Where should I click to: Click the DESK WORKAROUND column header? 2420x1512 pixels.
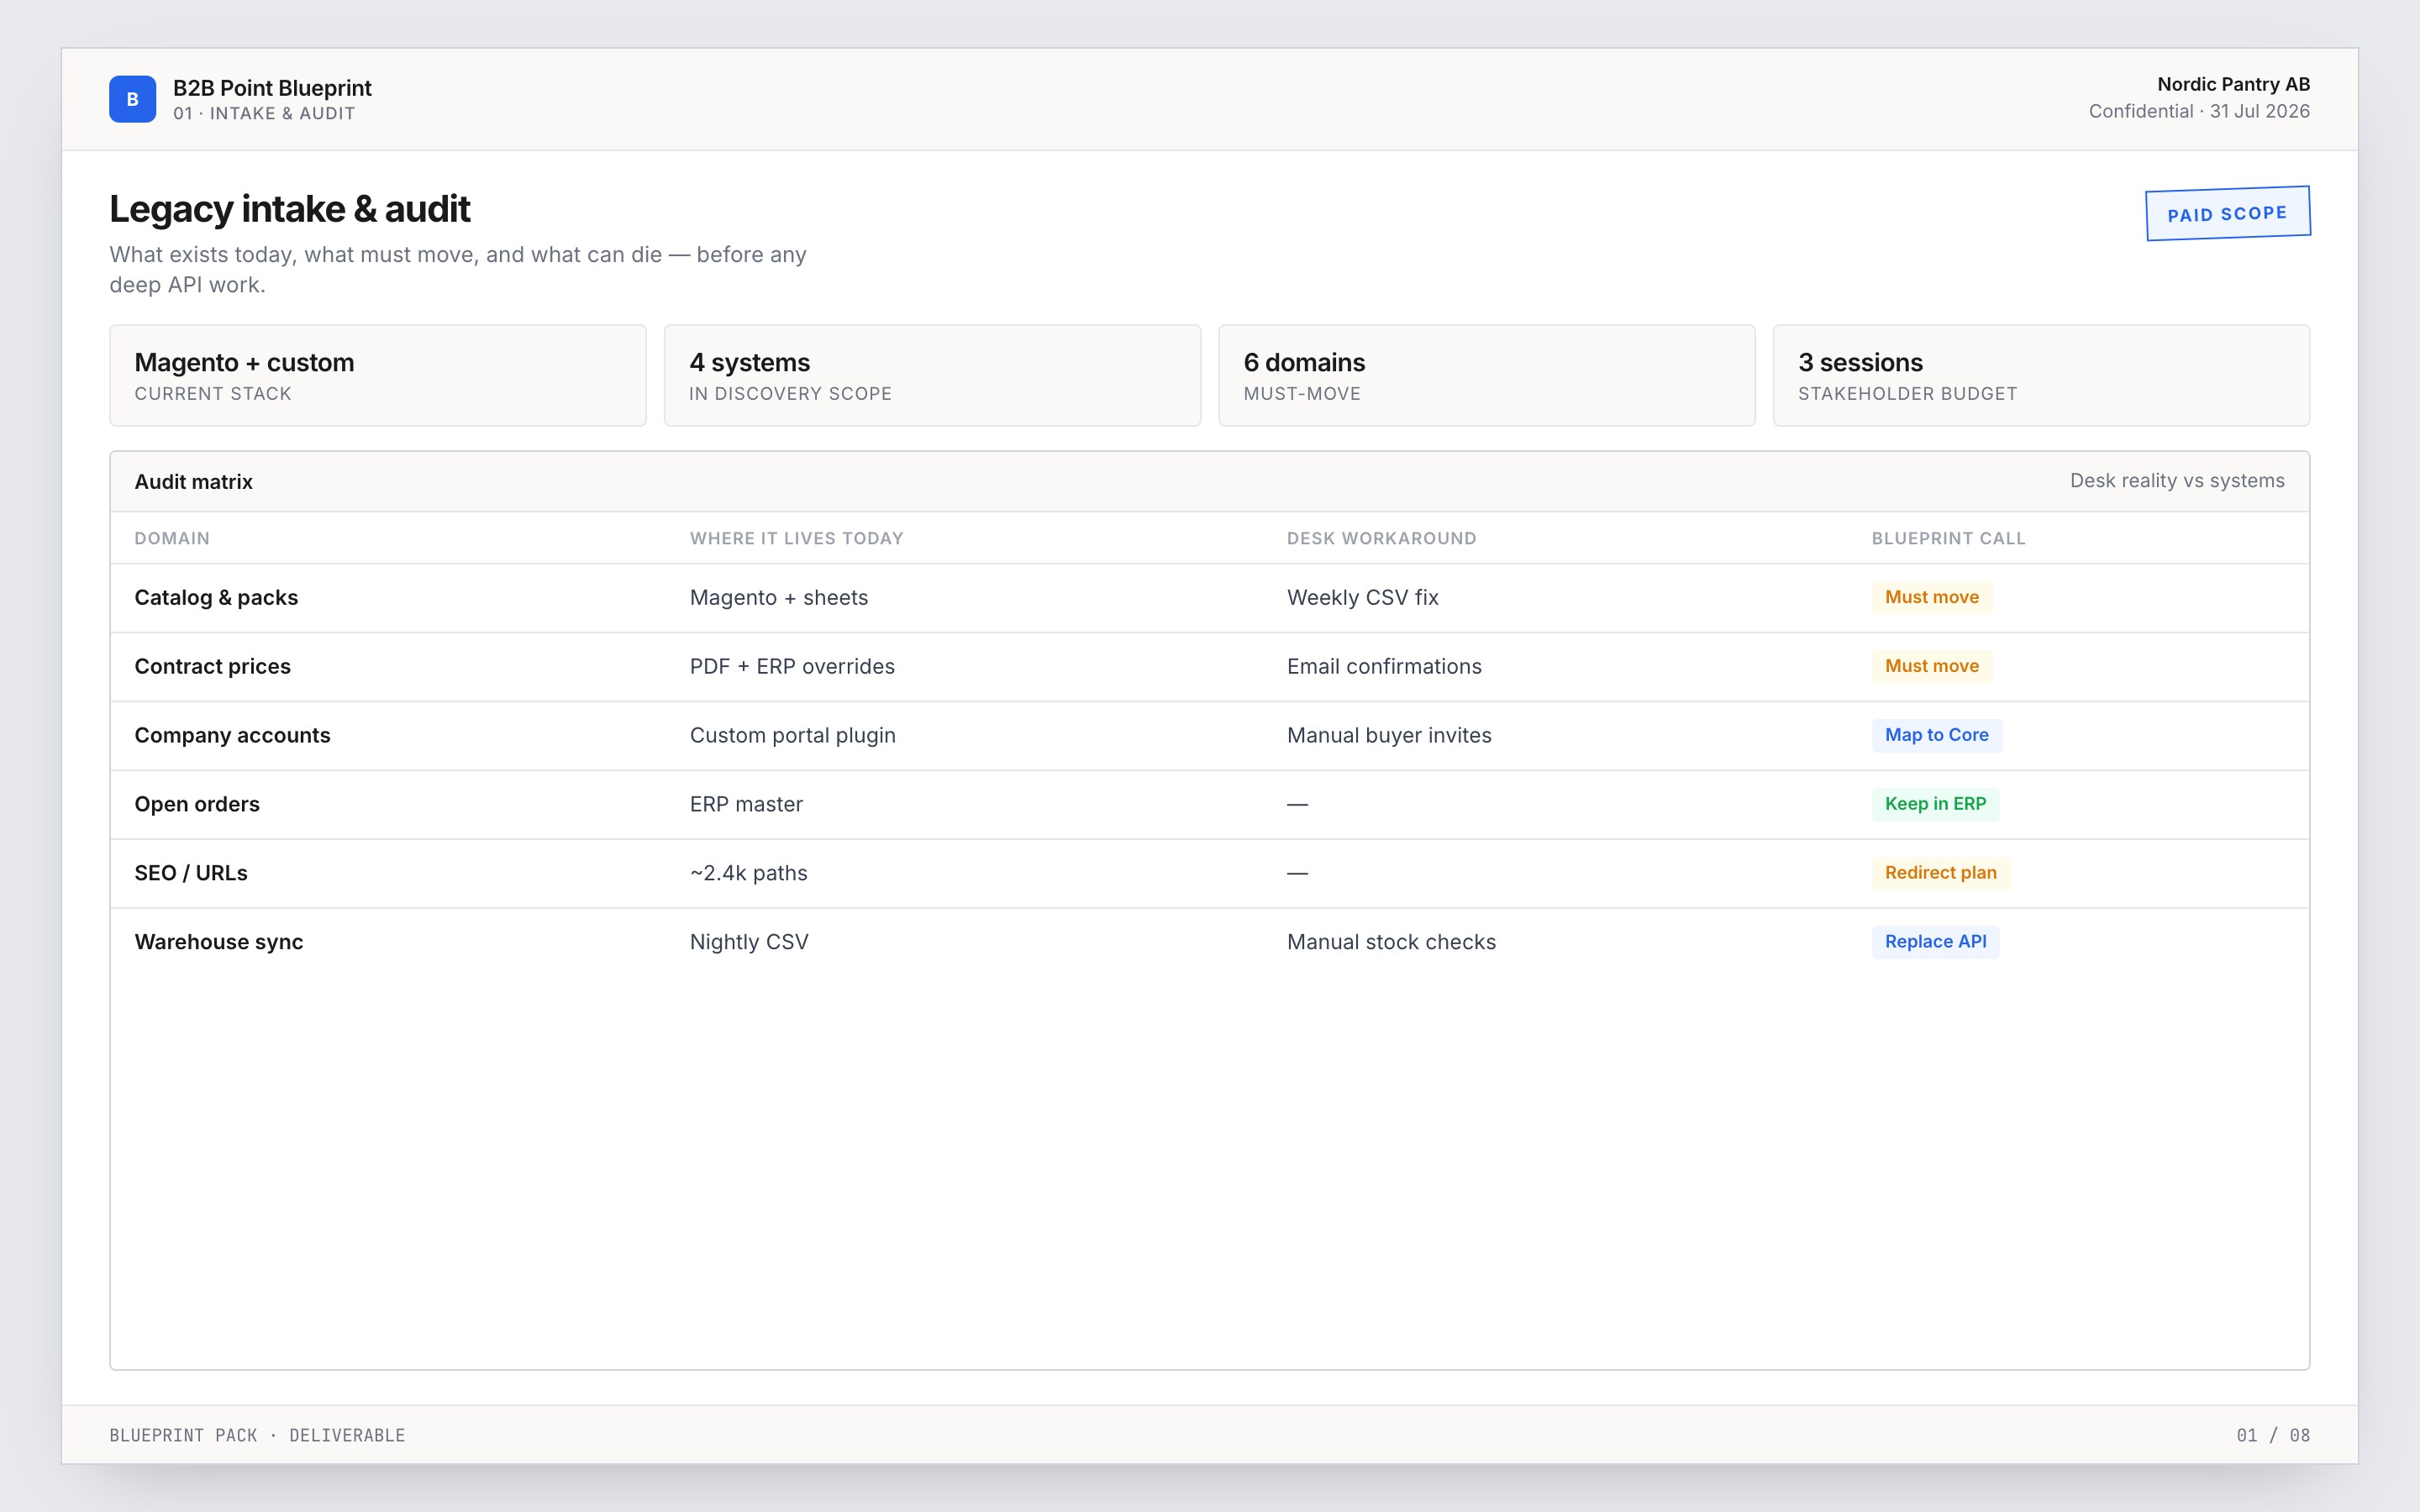1381,538
